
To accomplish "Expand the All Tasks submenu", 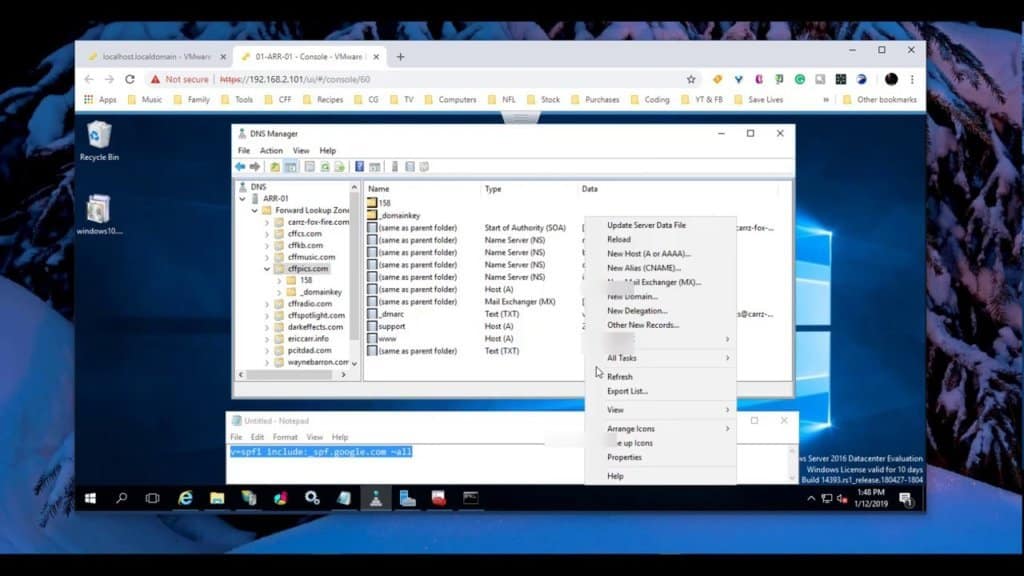I will click(x=660, y=358).
